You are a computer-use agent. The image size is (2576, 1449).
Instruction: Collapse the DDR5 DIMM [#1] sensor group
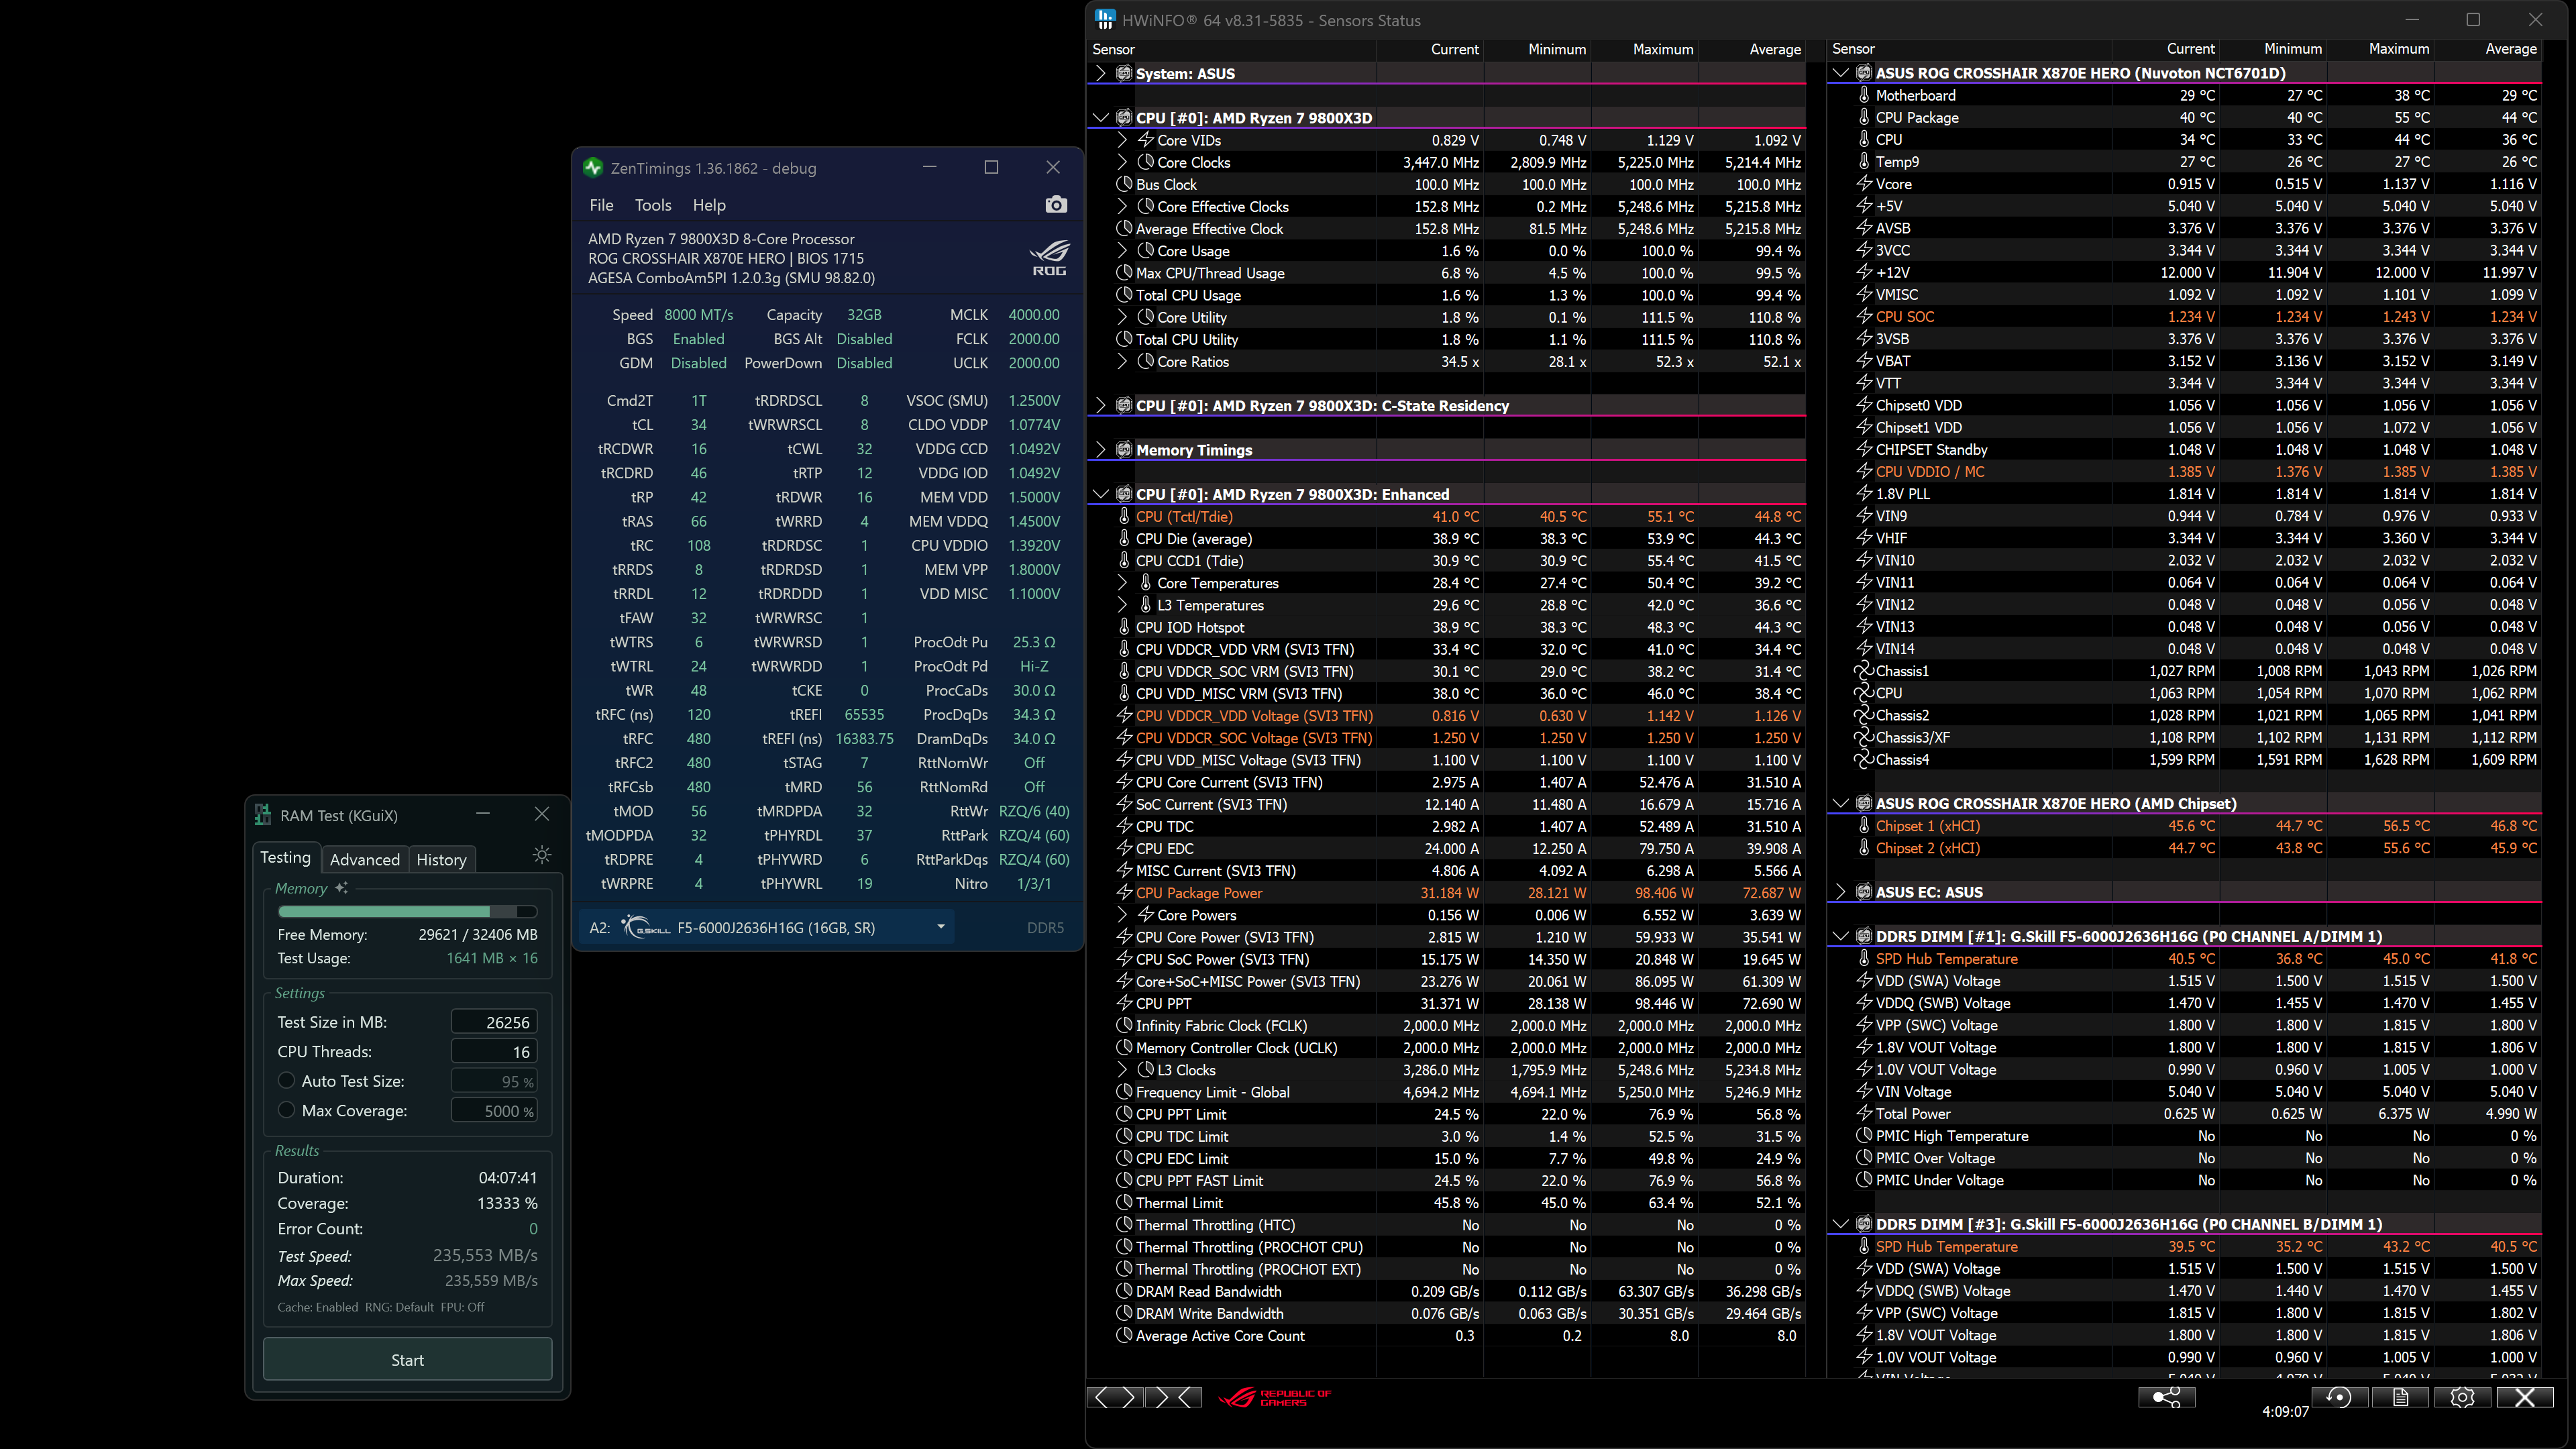pyautogui.click(x=1840, y=937)
